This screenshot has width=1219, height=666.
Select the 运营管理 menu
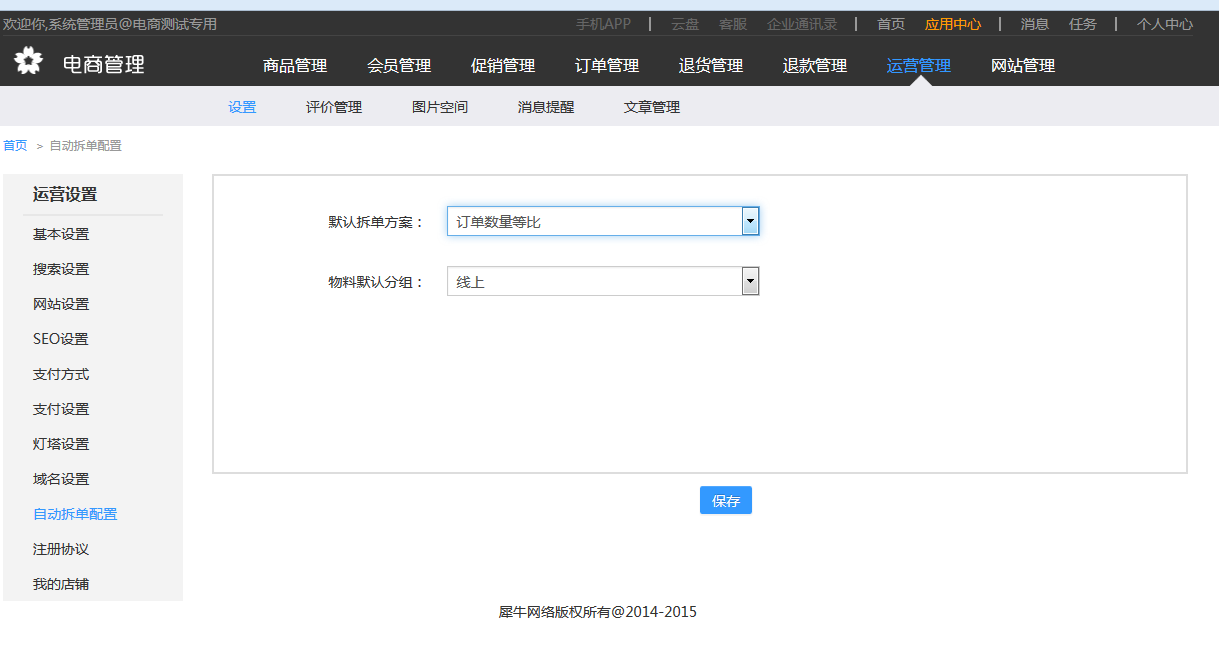click(919, 66)
